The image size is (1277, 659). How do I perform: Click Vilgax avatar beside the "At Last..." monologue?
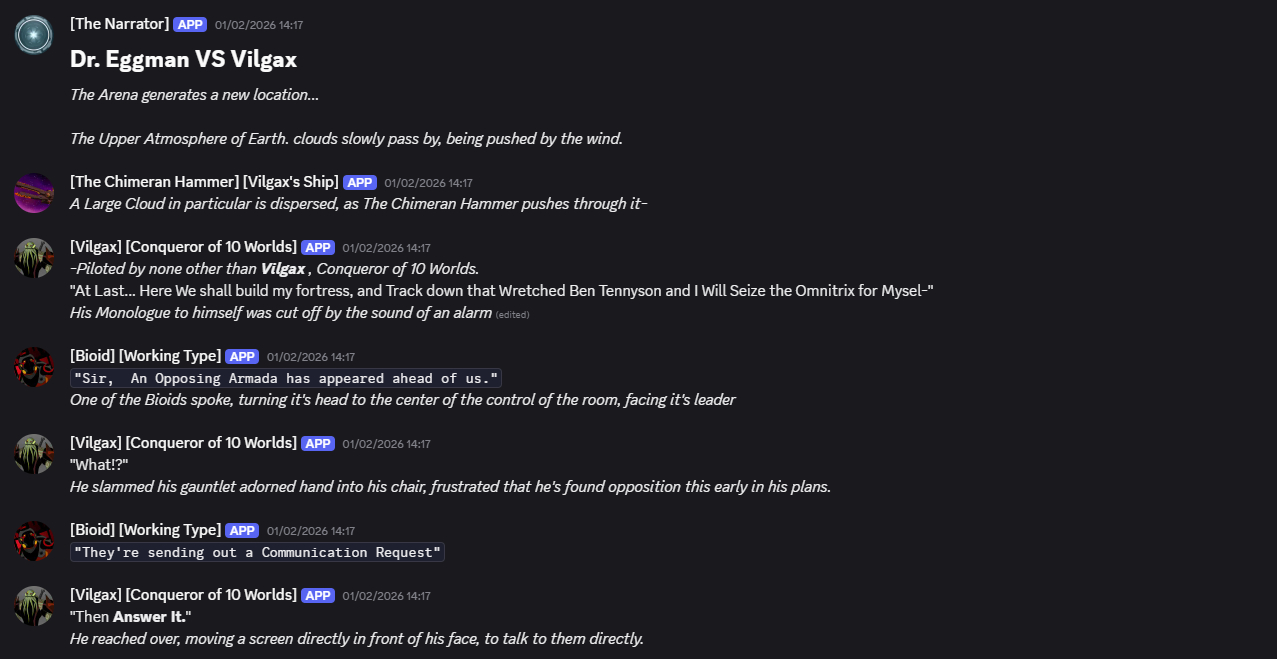[34, 258]
